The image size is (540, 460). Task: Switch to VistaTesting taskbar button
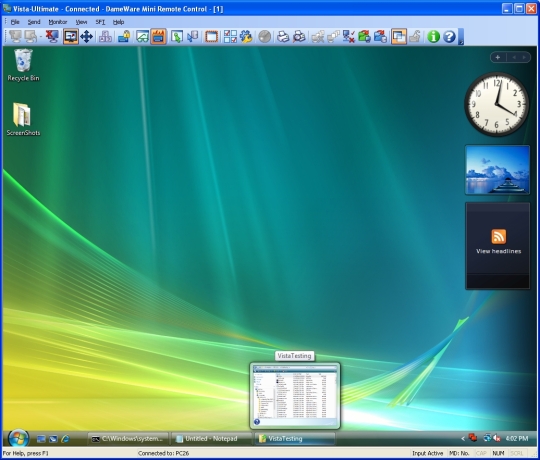pyautogui.click(x=295, y=439)
